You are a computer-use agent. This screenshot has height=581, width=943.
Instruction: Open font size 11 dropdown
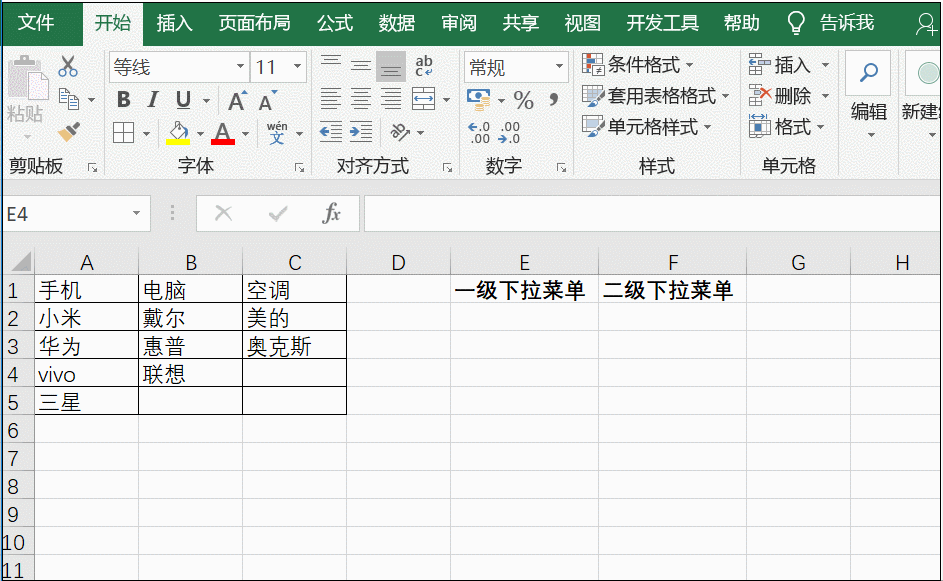coord(297,66)
